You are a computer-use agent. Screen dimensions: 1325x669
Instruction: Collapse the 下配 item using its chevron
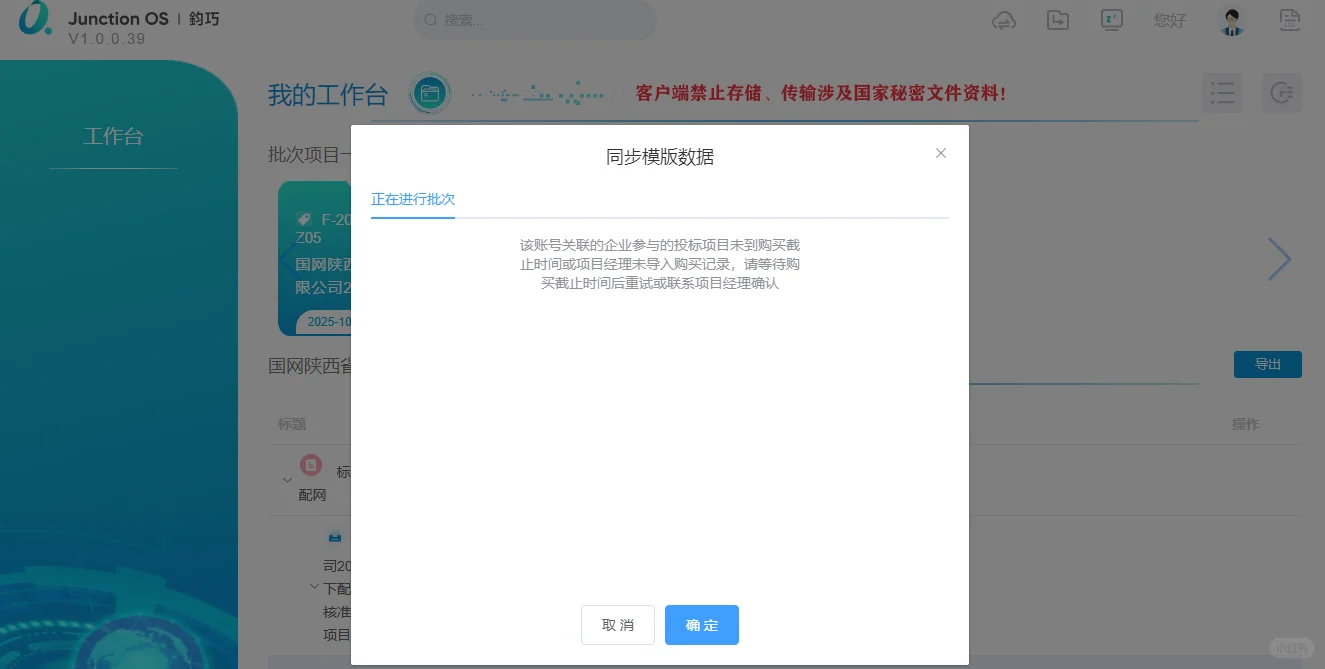coord(314,588)
